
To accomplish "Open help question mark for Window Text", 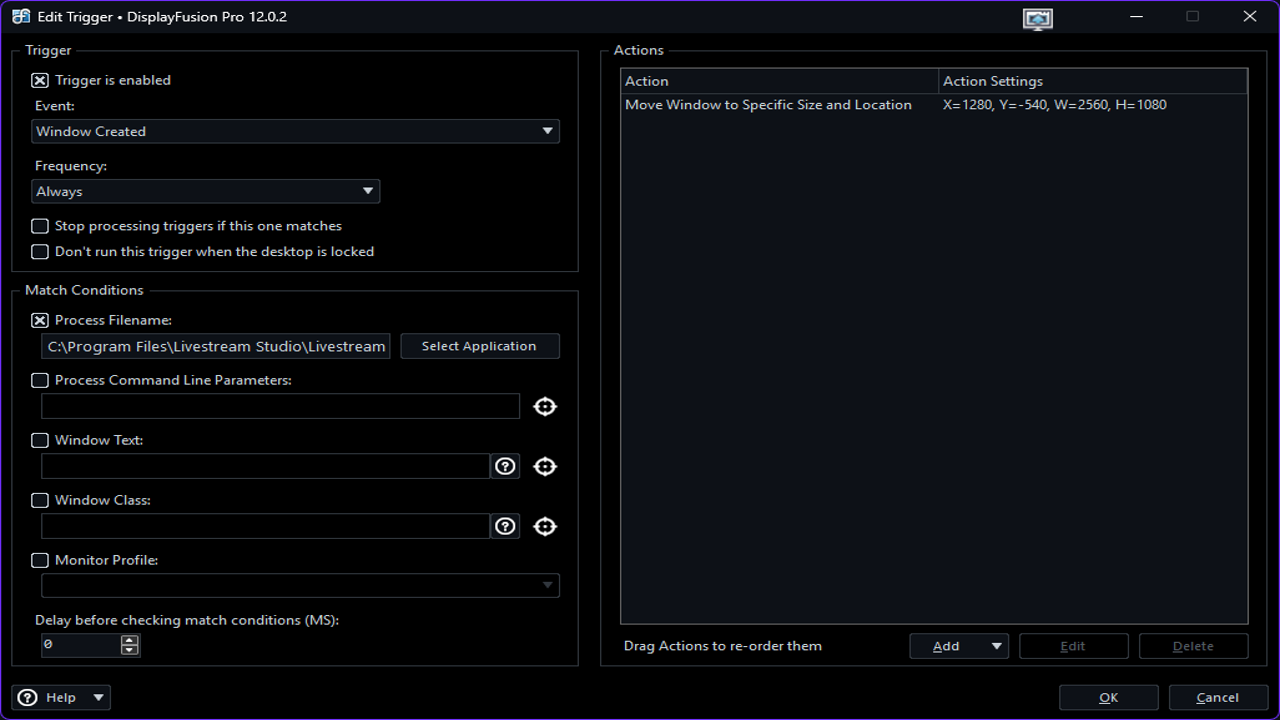I will pyautogui.click(x=506, y=466).
